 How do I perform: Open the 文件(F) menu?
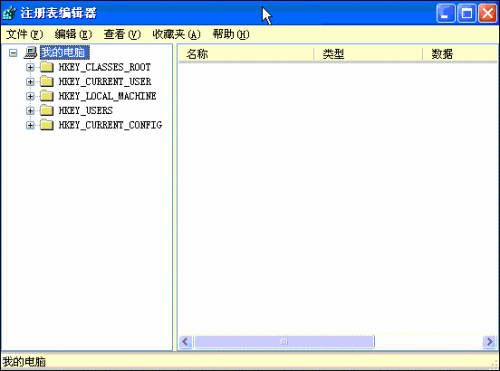pos(25,34)
